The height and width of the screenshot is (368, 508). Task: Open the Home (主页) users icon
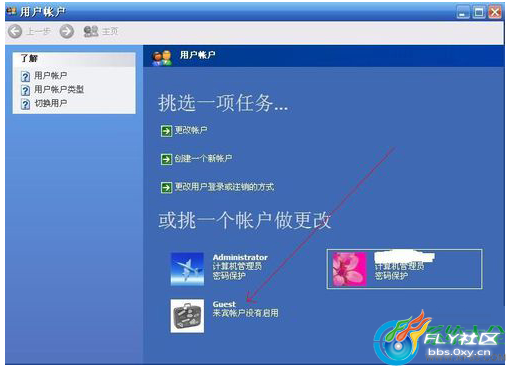click(x=91, y=31)
